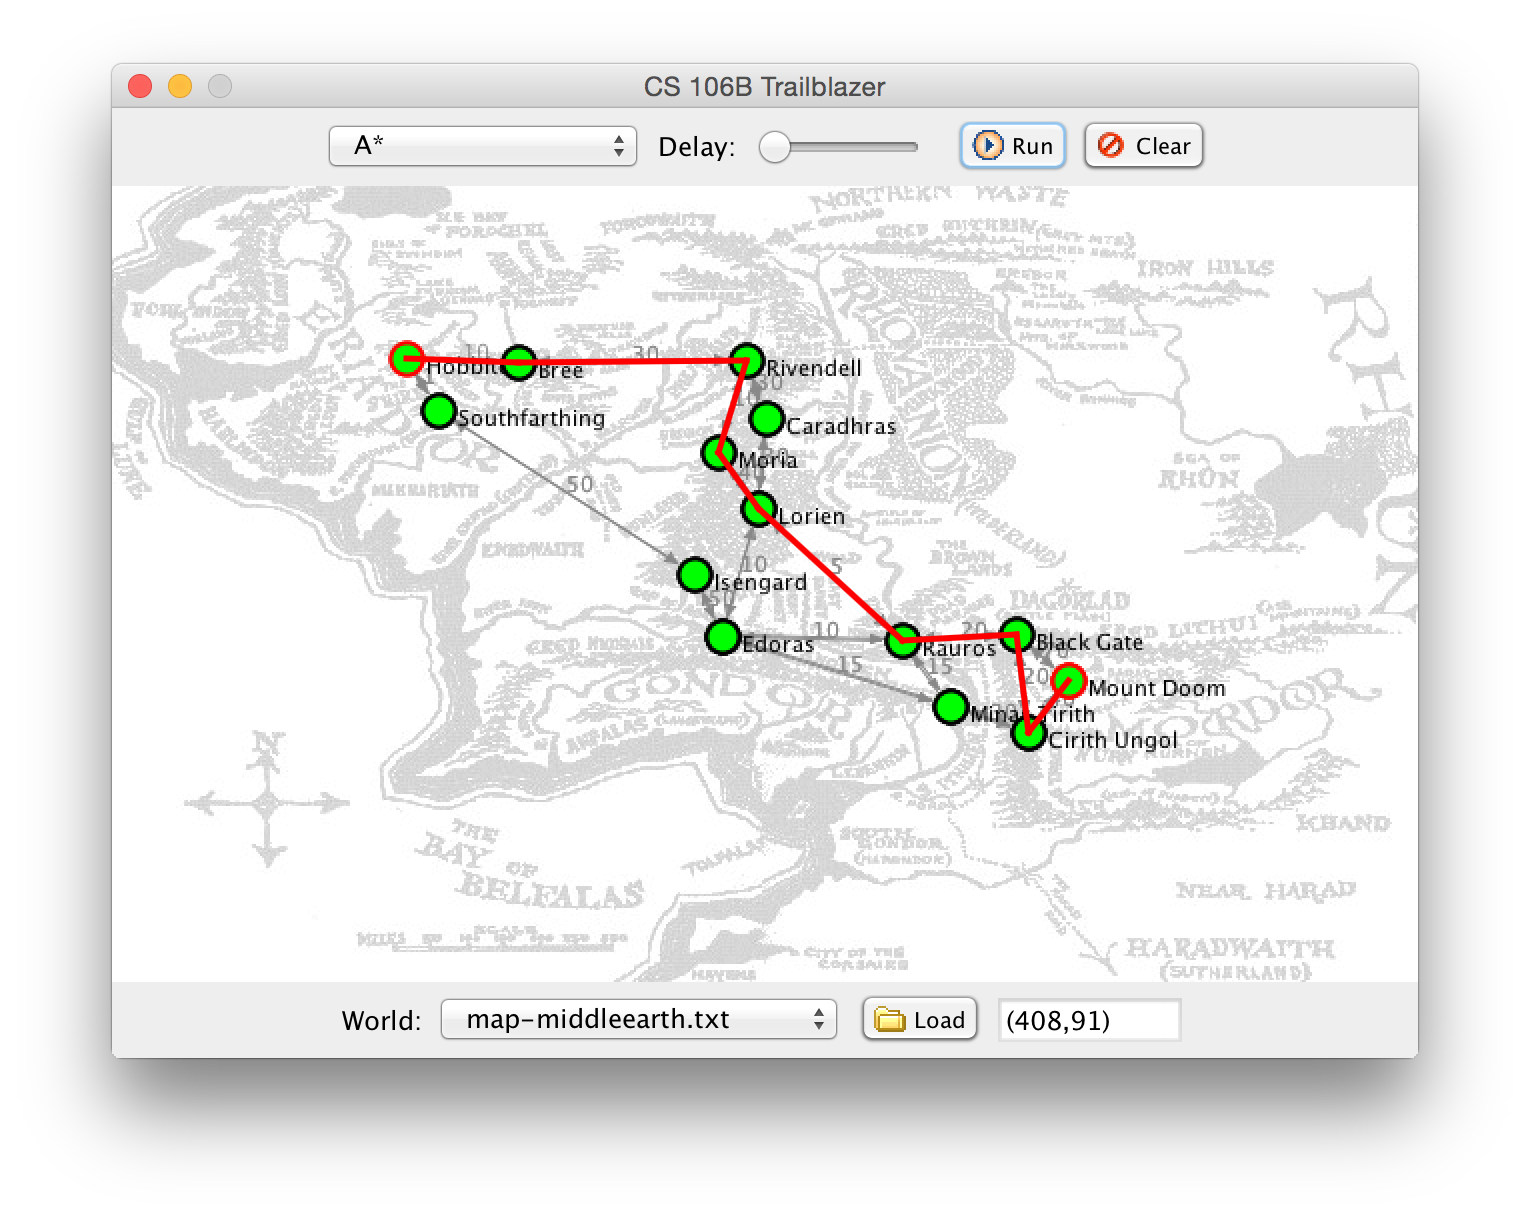Click the Southfarthing green node
This screenshot has width=1530, height=1218.
439,411
